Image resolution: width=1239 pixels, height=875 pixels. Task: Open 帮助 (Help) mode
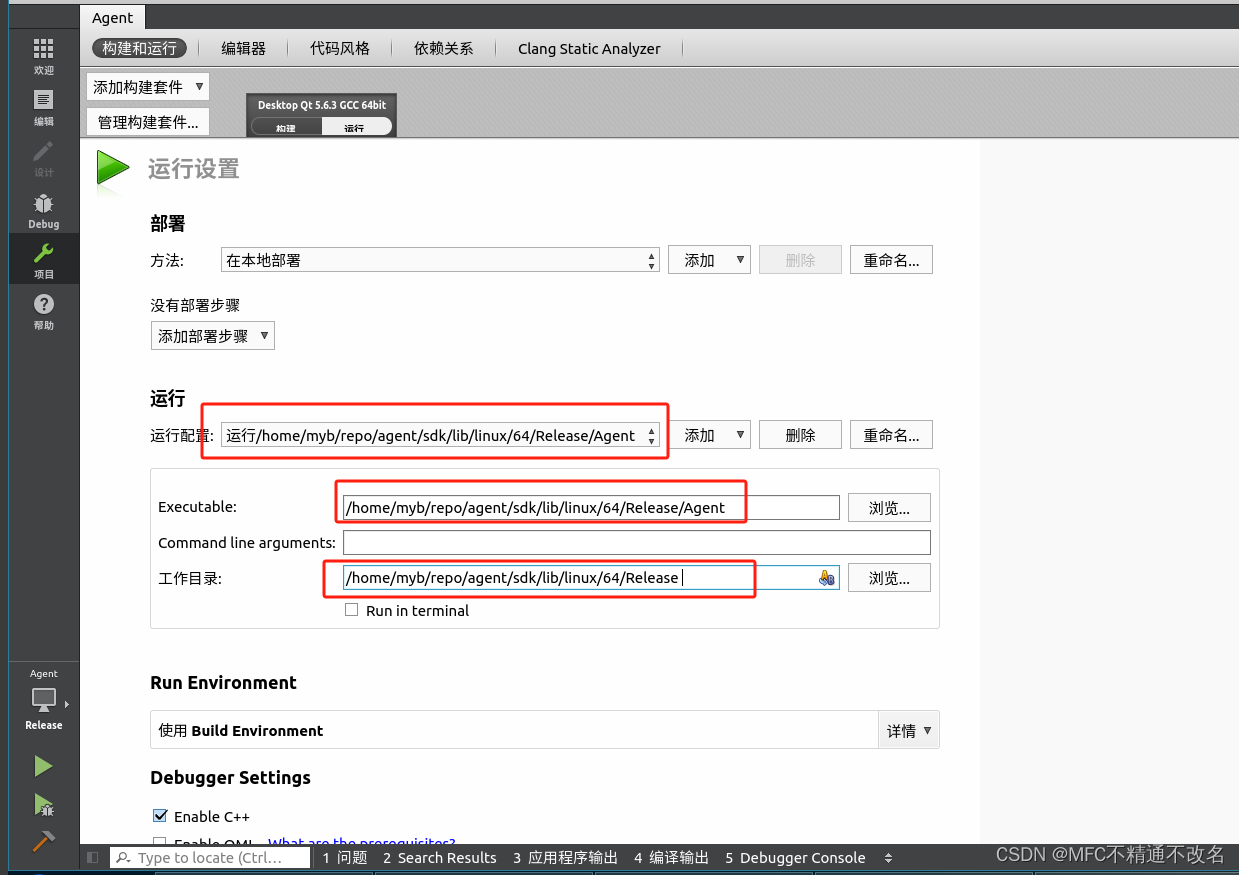(44, 310)
